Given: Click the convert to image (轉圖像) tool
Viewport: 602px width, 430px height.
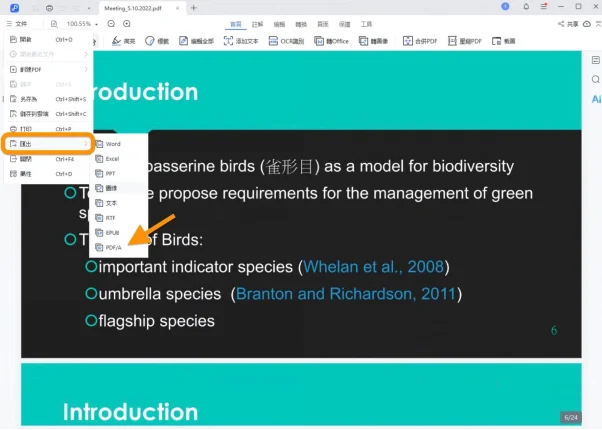Looking at the screenshot, I should point(373,41).
